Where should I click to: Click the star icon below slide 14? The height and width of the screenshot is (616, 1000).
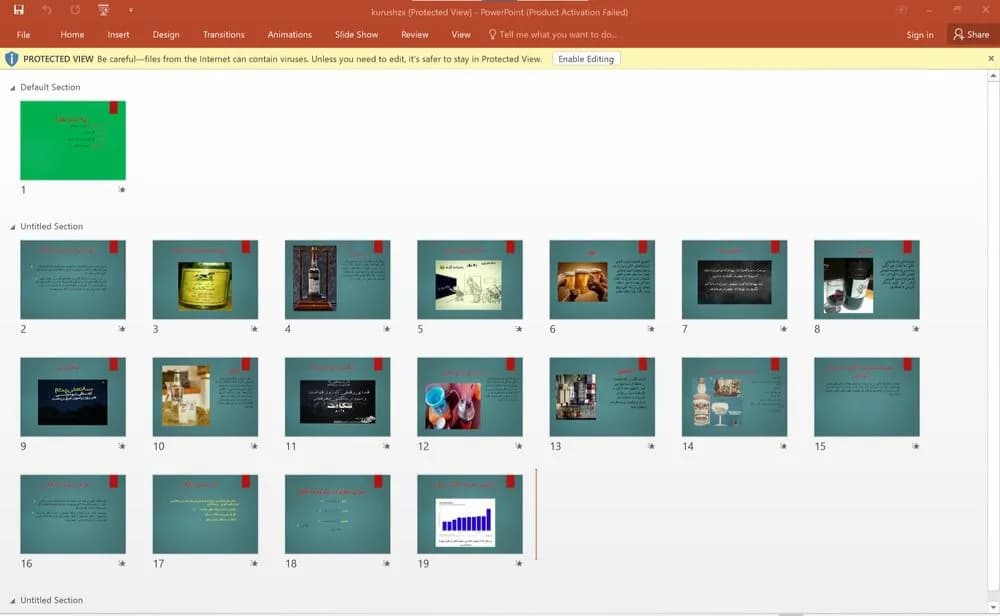tap(783, 446)
